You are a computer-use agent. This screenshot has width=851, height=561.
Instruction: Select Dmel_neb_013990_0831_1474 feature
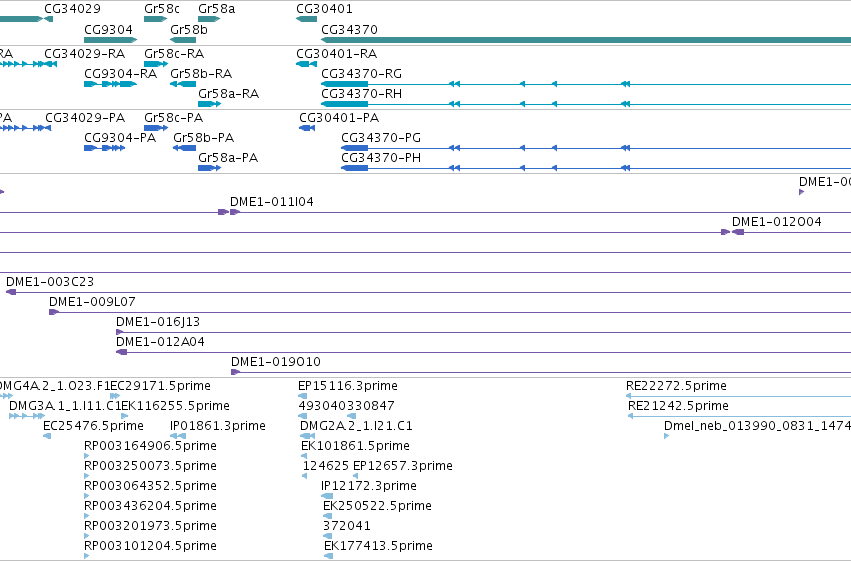(x=758, y=426)
